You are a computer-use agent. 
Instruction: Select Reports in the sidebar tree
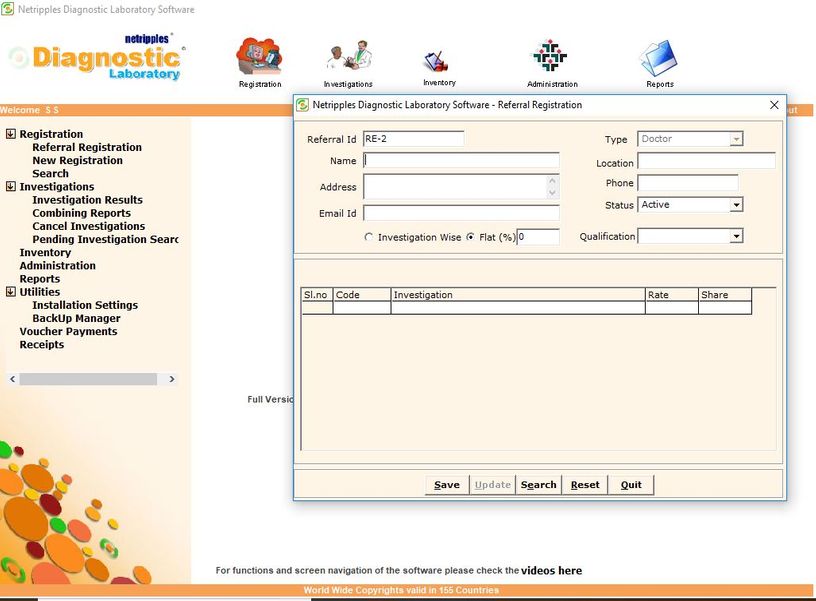click(40, 279)
